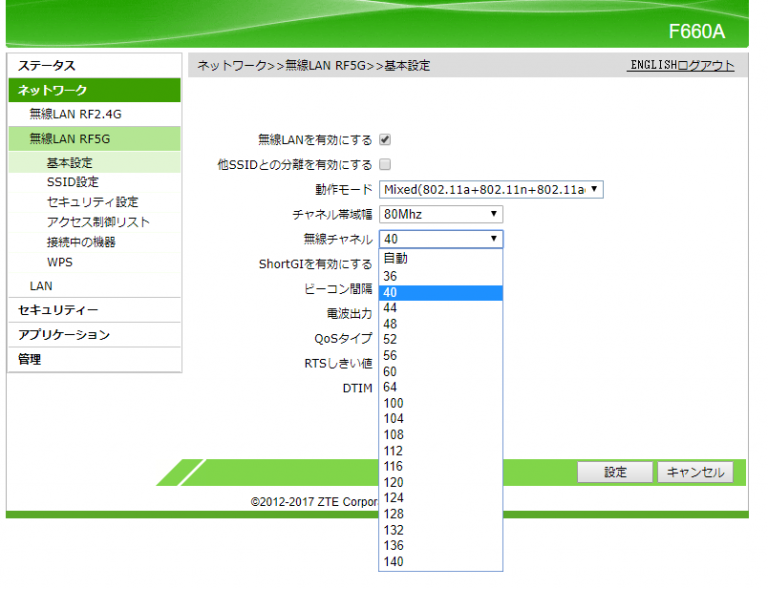Open the ステータス menu

click(95, 66)
